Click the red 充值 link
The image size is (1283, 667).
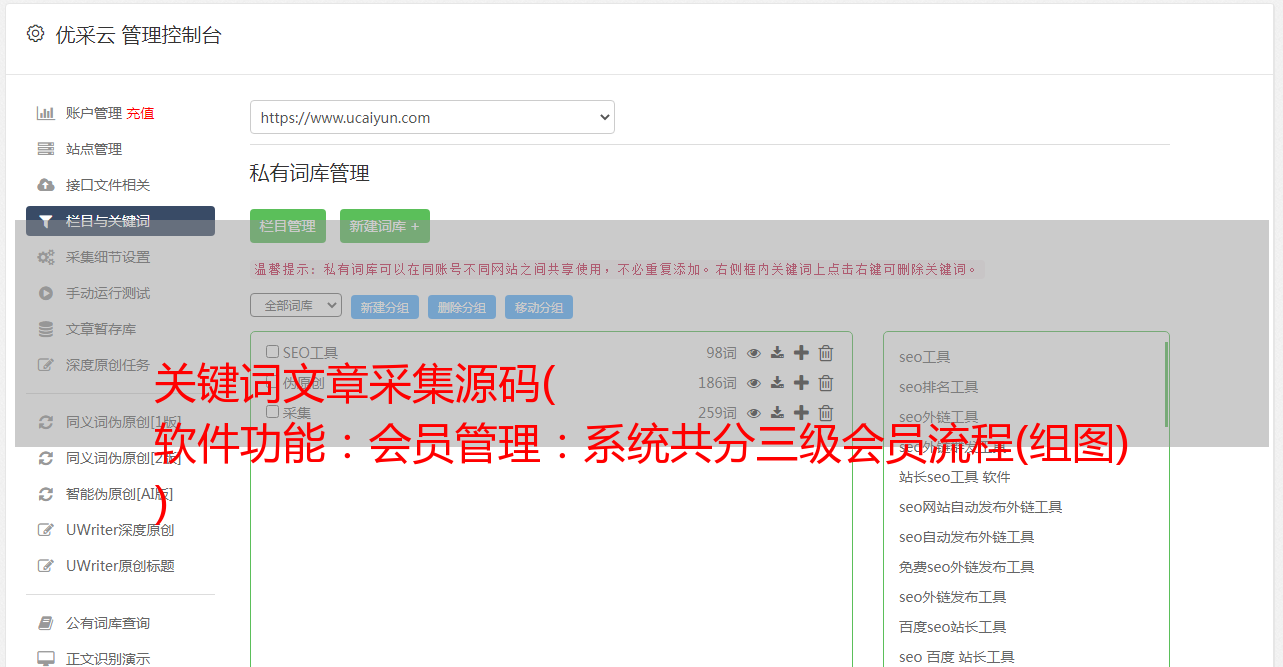click(x=140, y=113)
